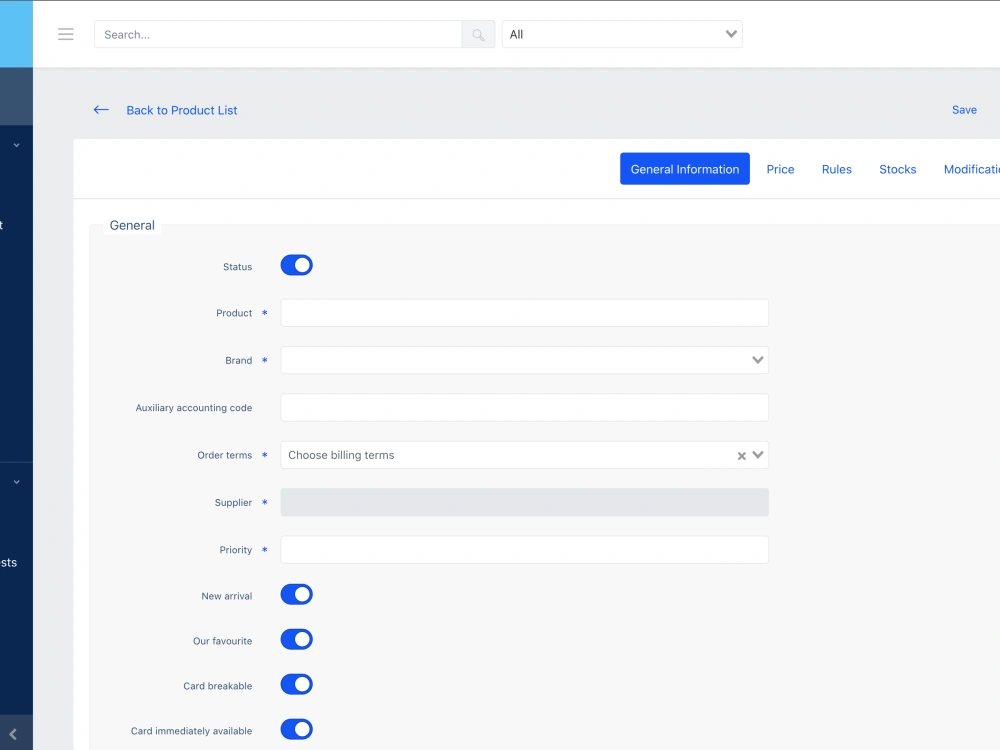Toggle the Status switch
1000x750 pixels.
pos(297,265)
